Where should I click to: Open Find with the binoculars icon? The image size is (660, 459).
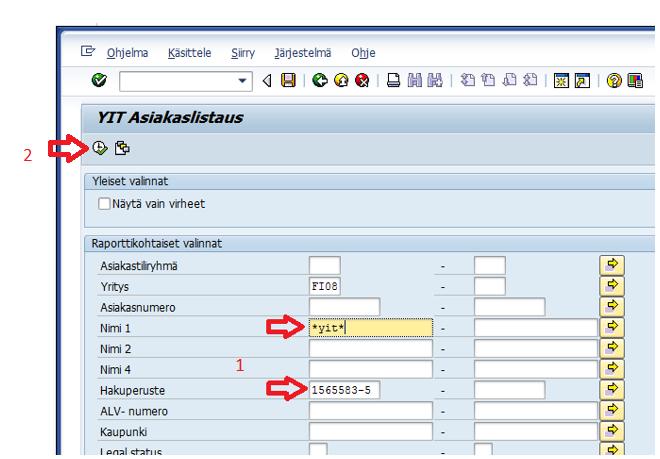pos(415,80)
